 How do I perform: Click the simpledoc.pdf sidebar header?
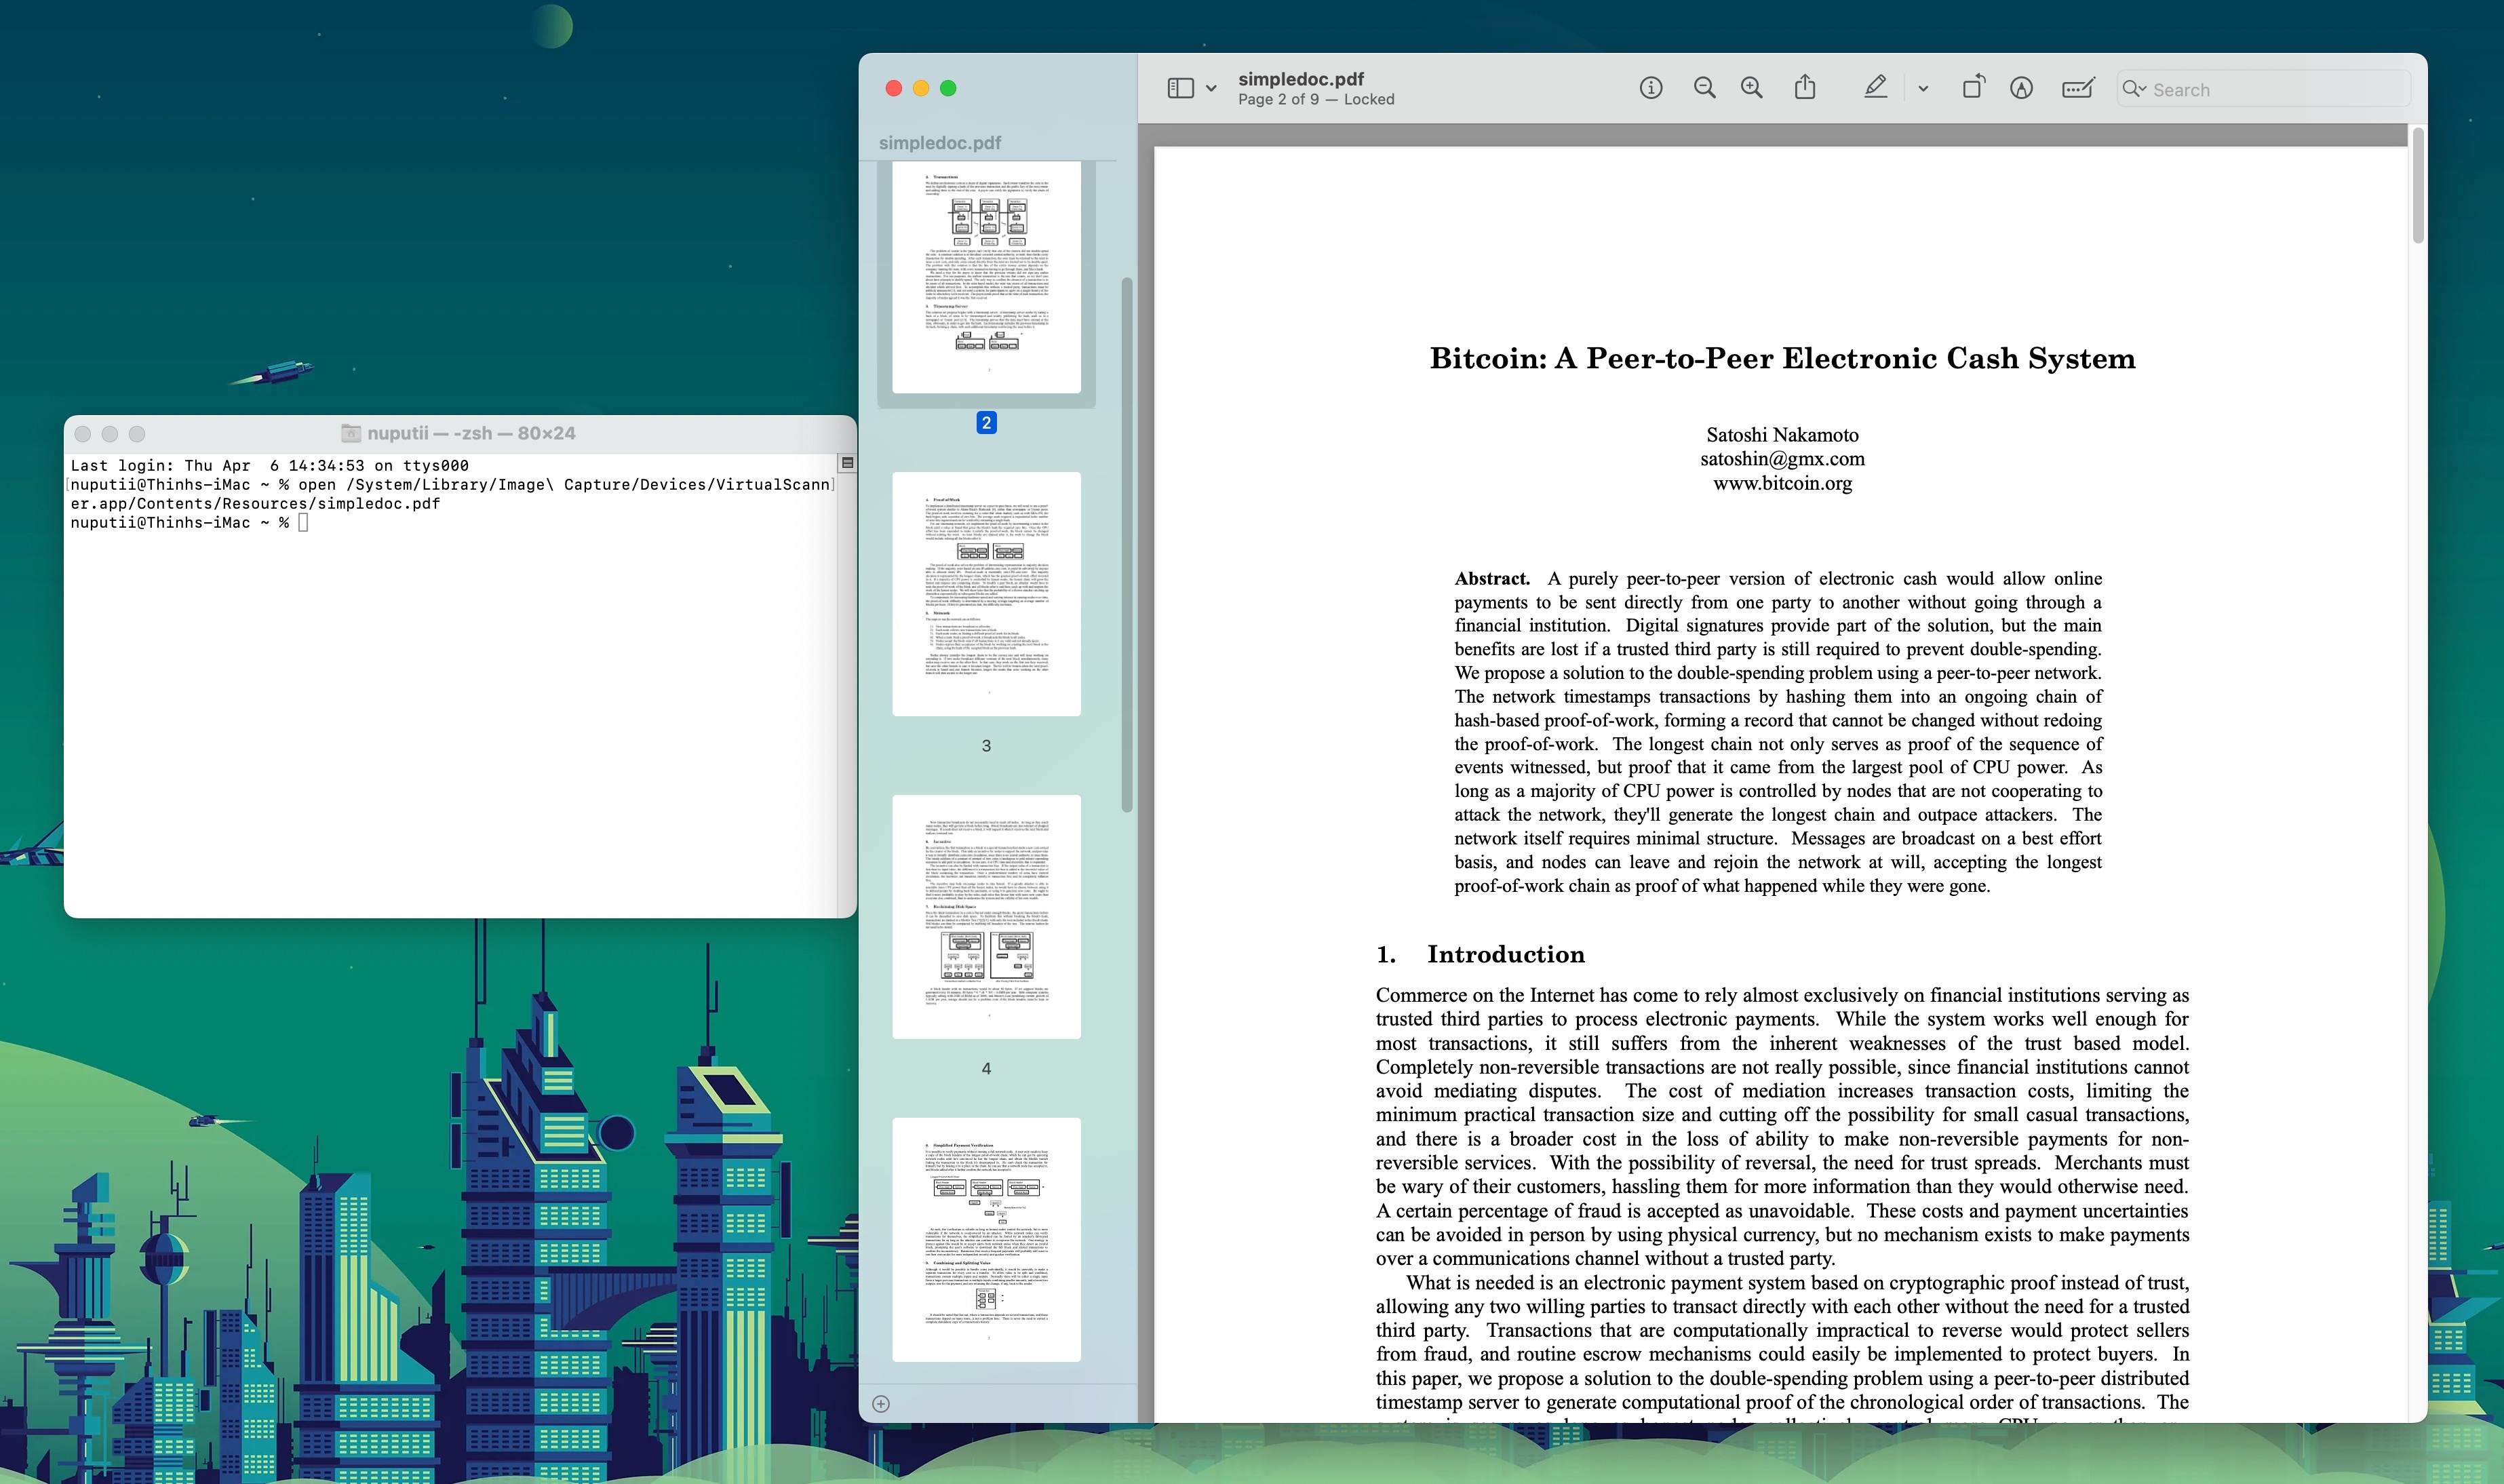pyautogui.click(x=939, y=143)
